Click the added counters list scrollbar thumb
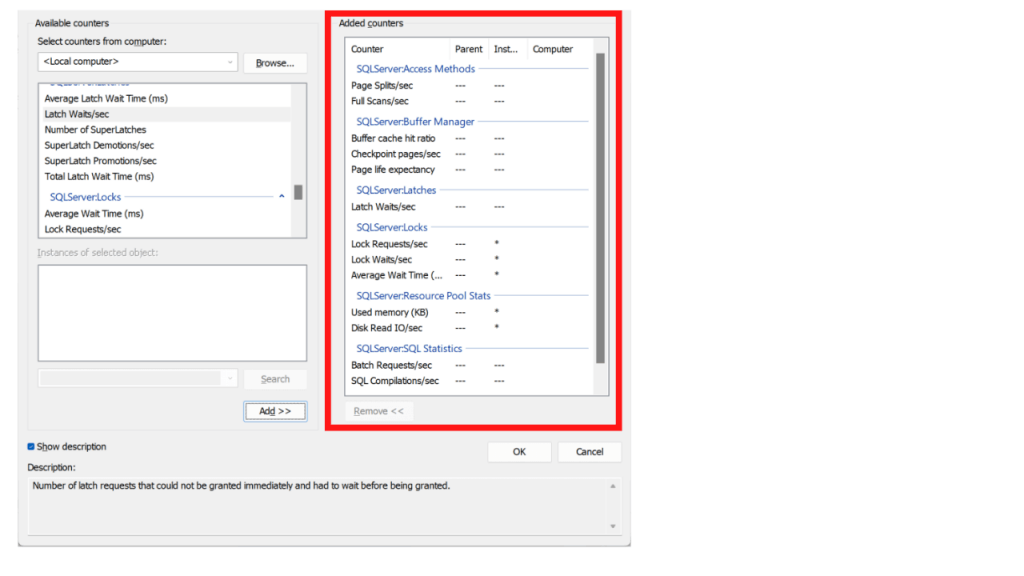This screenshot has height=576, width=1024. pos(600,208)
